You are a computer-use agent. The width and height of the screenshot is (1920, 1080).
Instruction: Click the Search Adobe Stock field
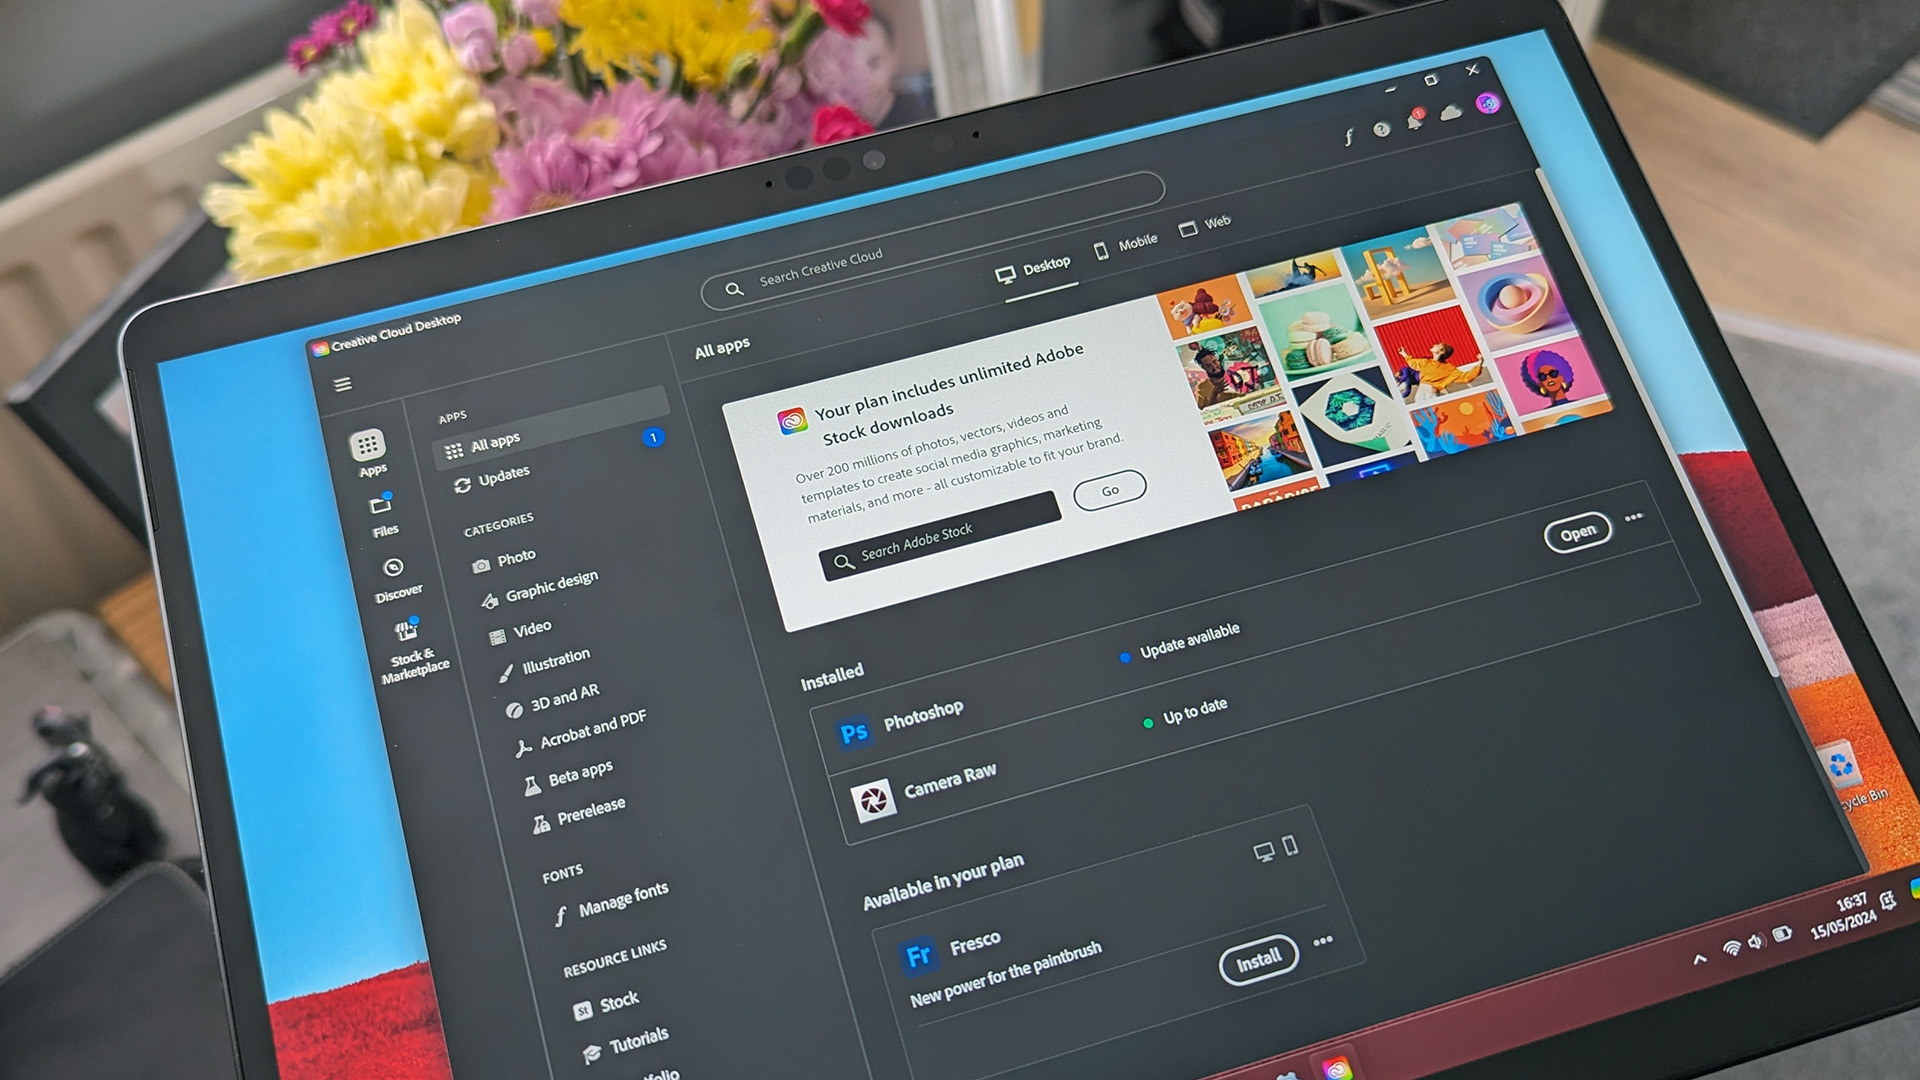[940, 538]
